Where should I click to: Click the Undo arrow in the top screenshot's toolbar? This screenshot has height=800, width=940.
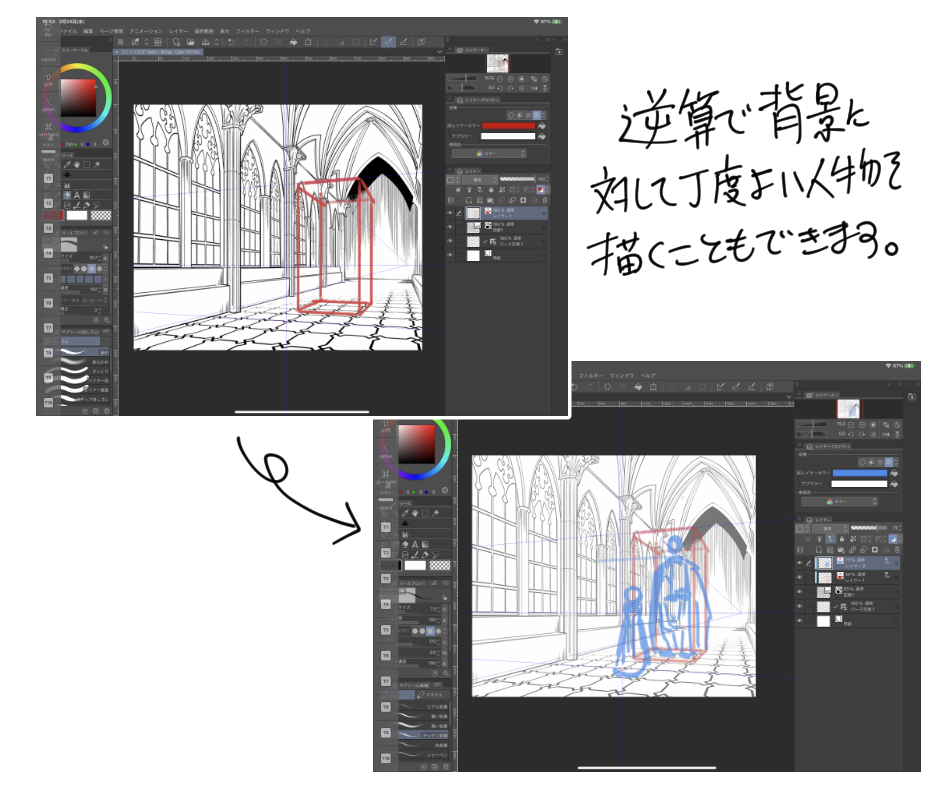[231, 42]
